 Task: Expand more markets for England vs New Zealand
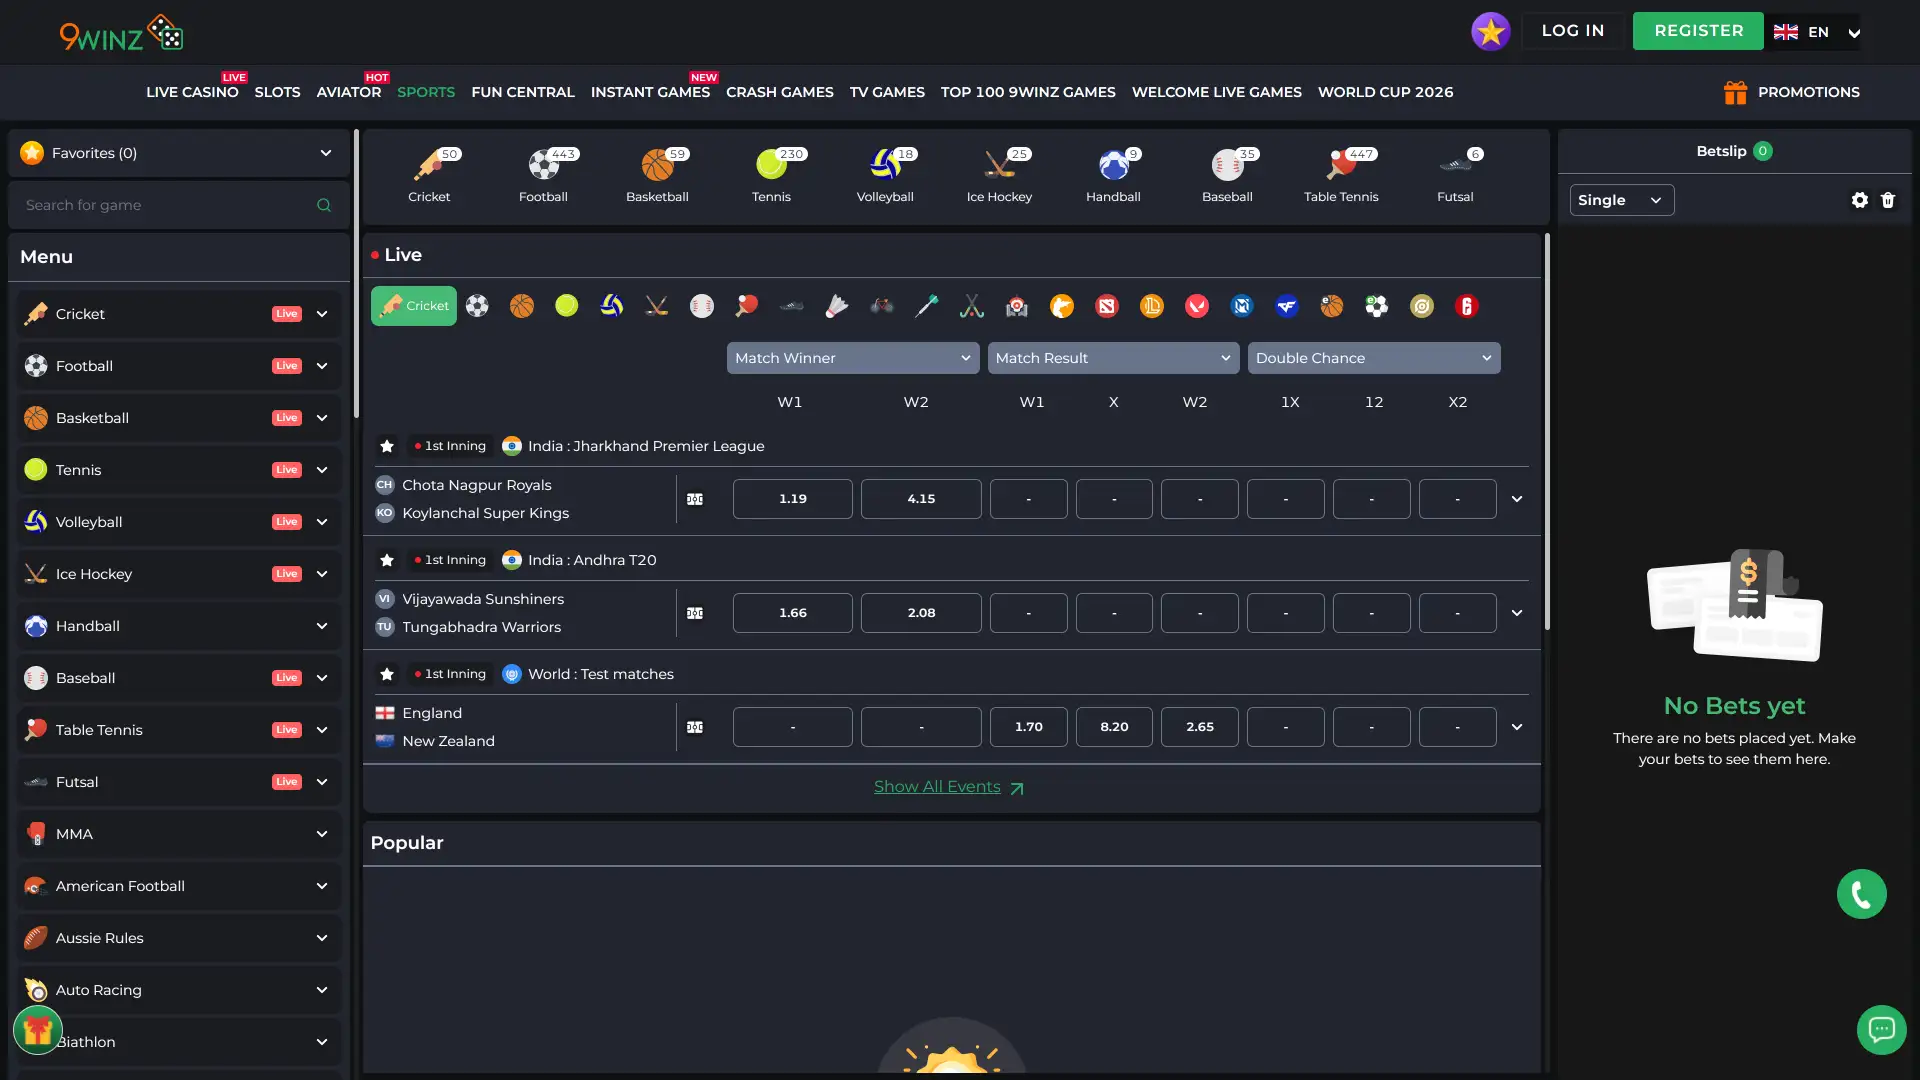click(x=1517, y=727)
